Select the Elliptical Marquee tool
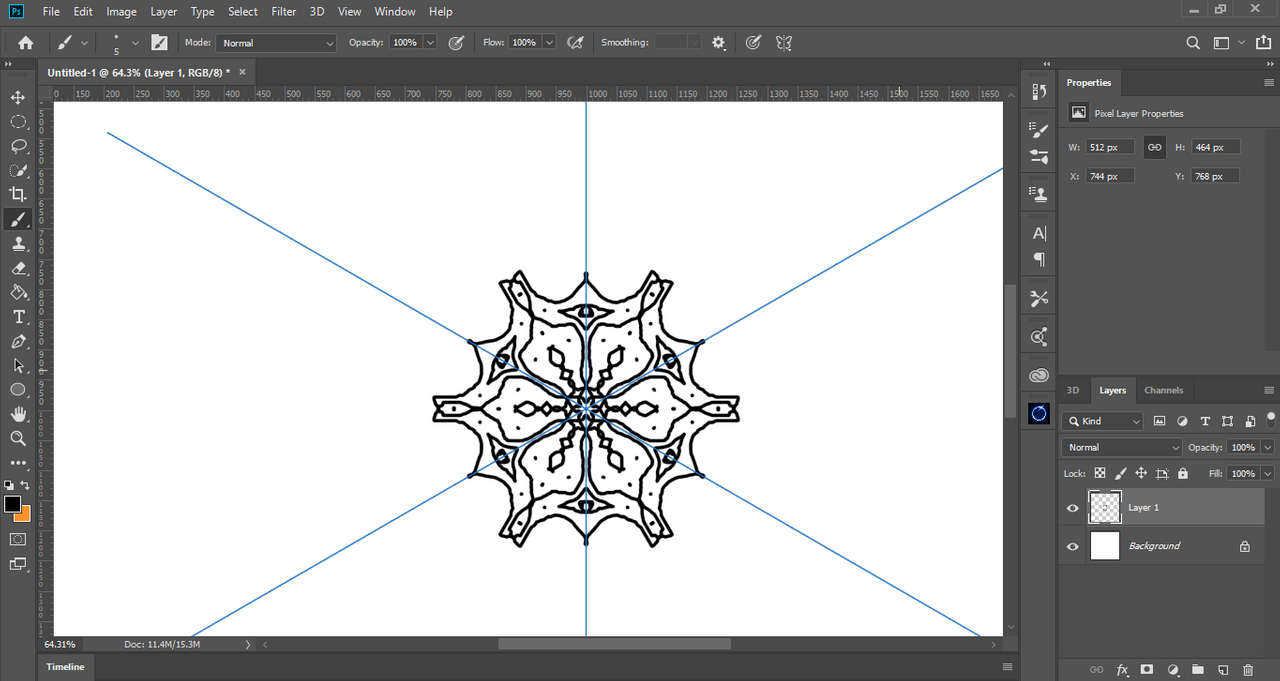The image size is (1280, 681). pyautogui.click(x=18, y=121)
